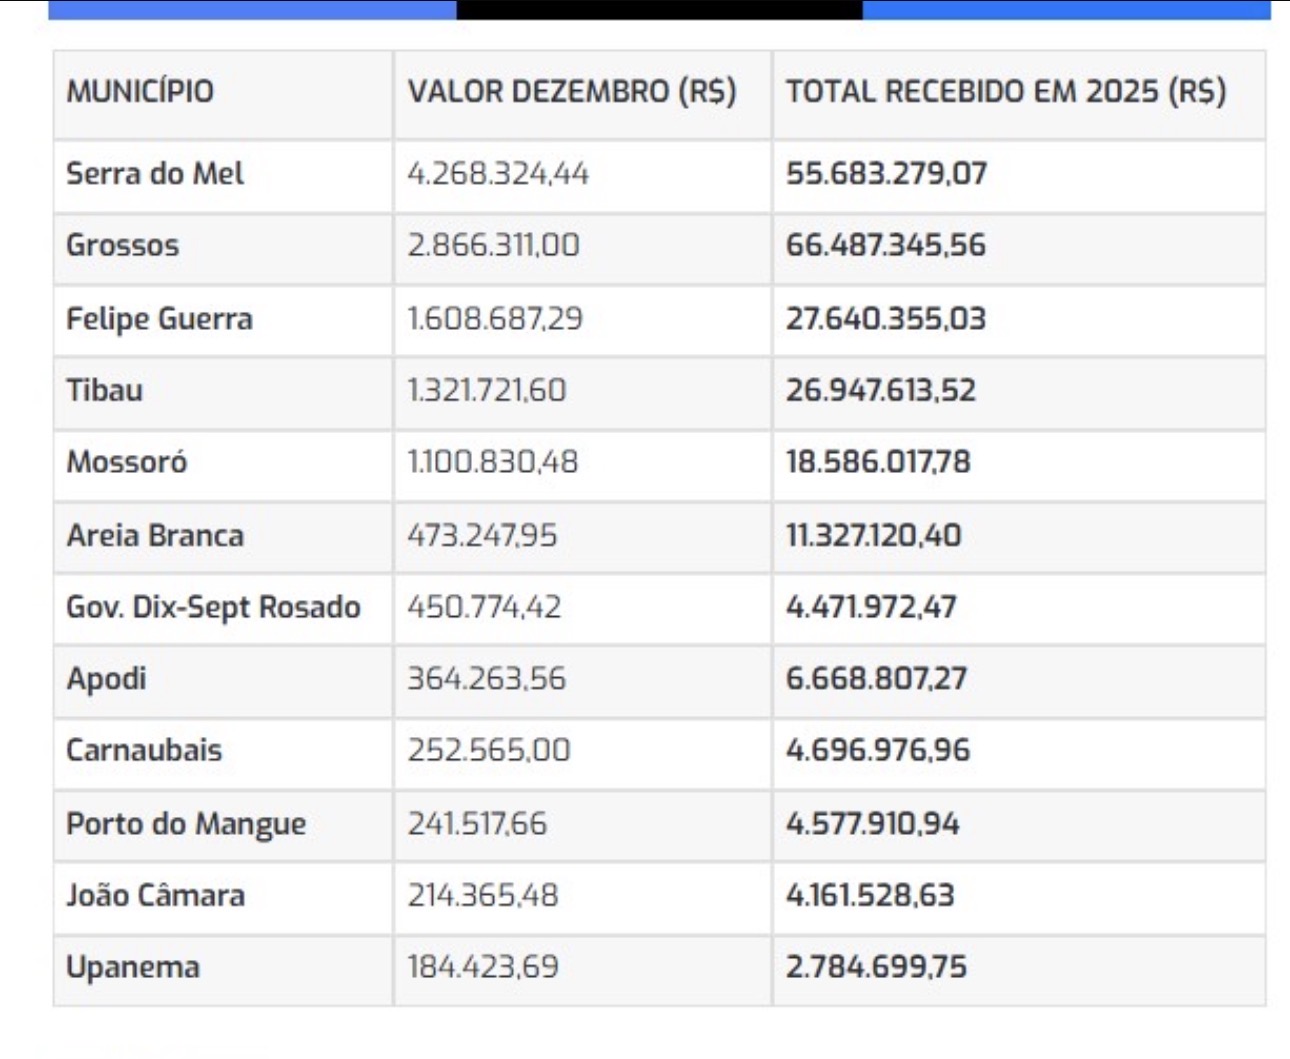Select the Grossos row name cell
This screenshot has width=1290, height=1059.
(x=123, y=246)
